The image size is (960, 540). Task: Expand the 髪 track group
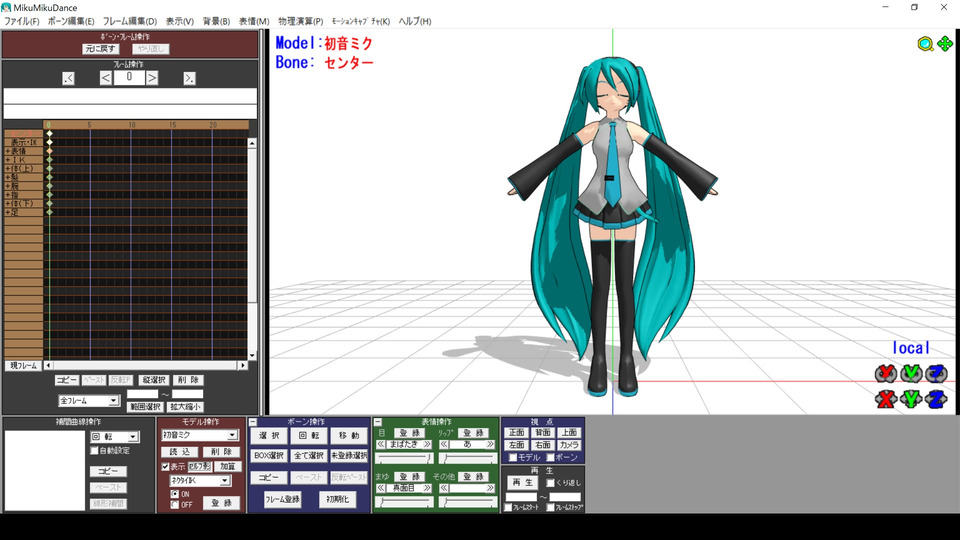point(8,178)
